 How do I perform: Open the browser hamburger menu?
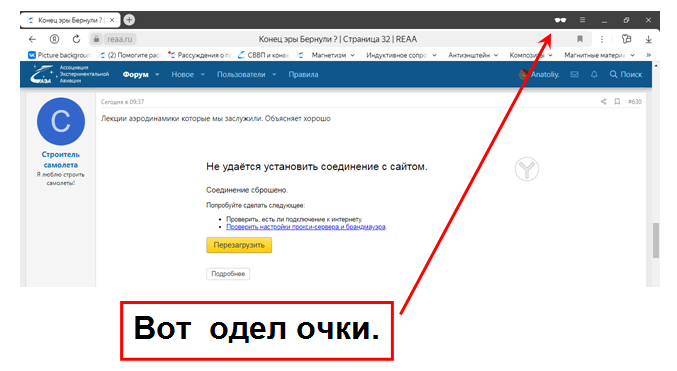pyautogui.click(x=582, y=20)
